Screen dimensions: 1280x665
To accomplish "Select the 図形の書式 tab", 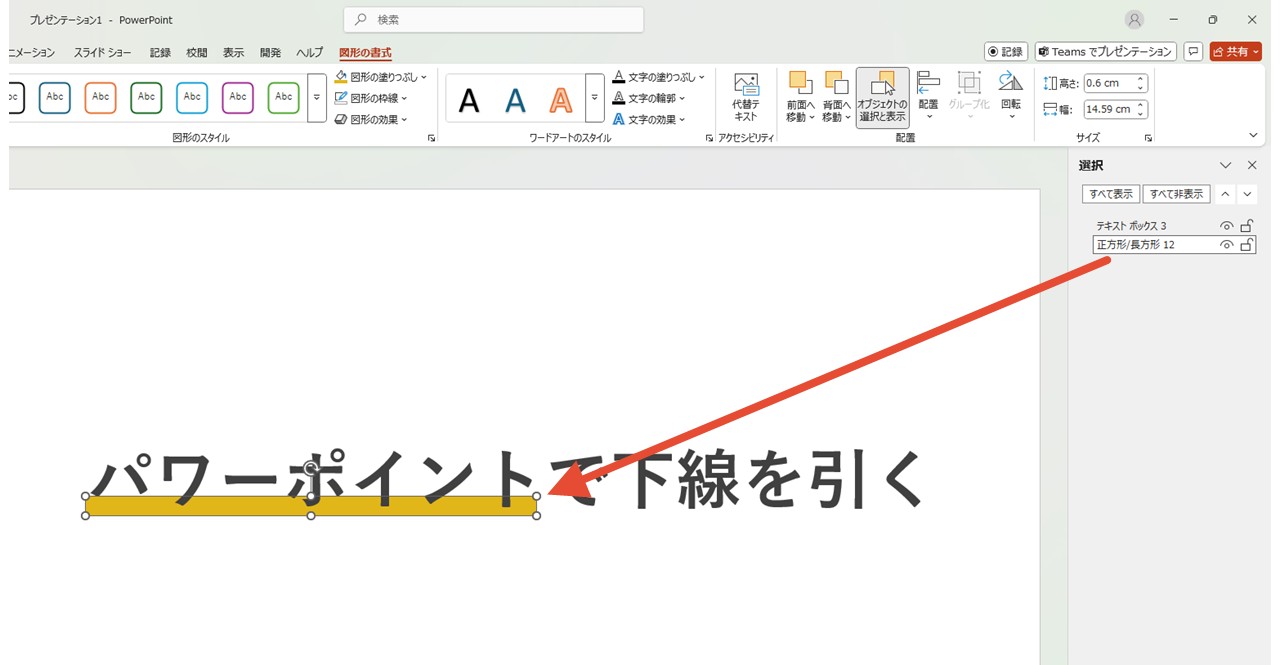I will pos(365,53).
